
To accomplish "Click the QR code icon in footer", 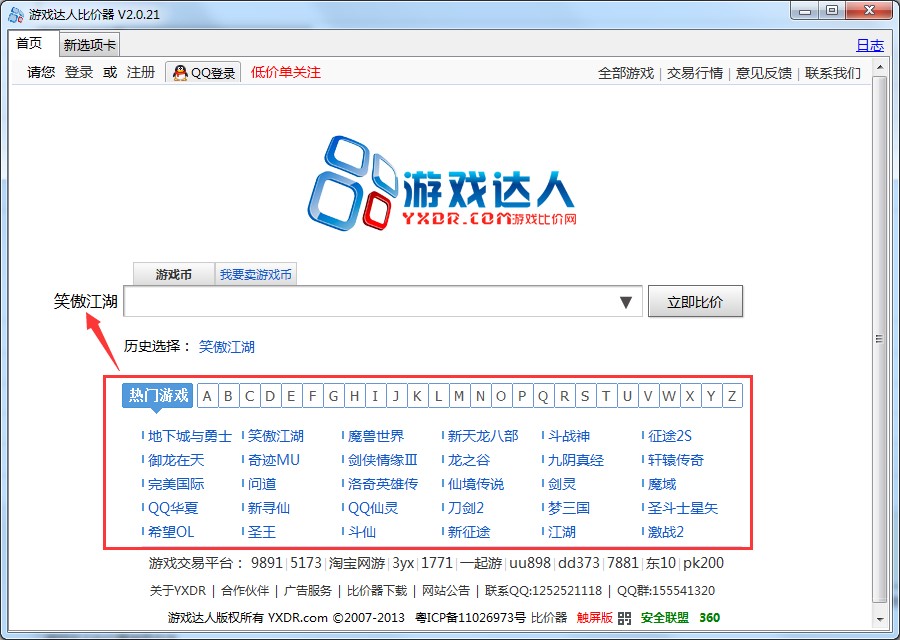I will pyautogui.click(x=624, y=618).
